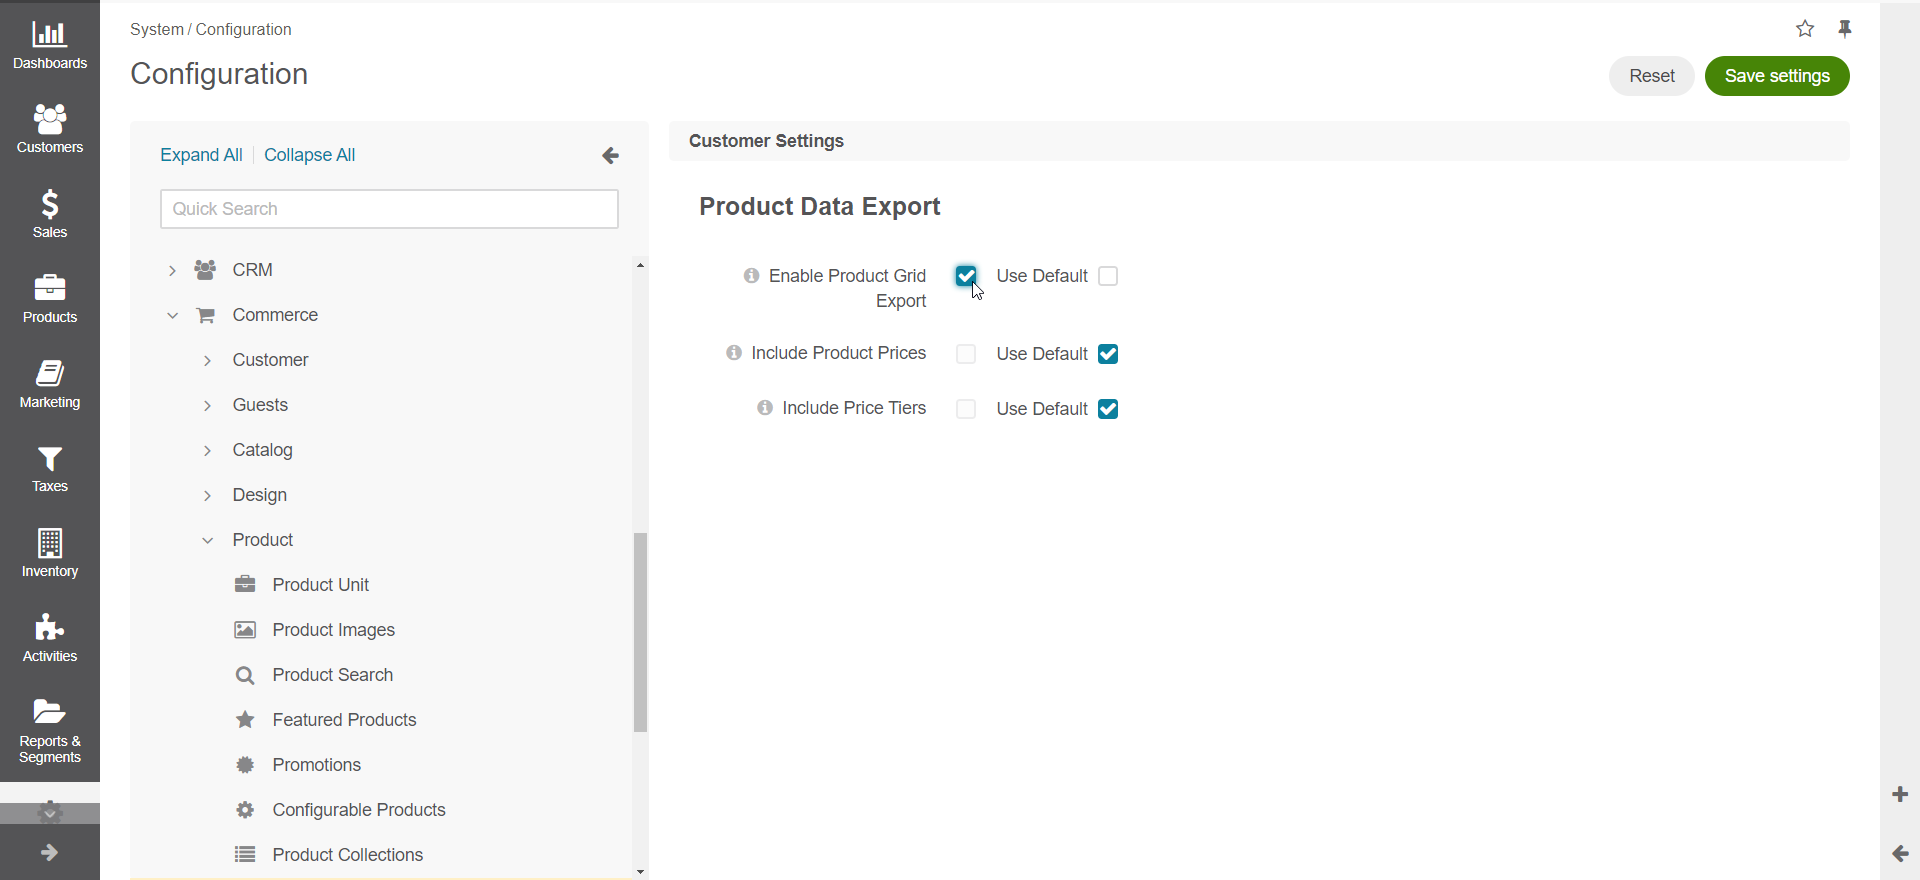
Task: Expand the CRM tree node
Action: click(172, 270)
